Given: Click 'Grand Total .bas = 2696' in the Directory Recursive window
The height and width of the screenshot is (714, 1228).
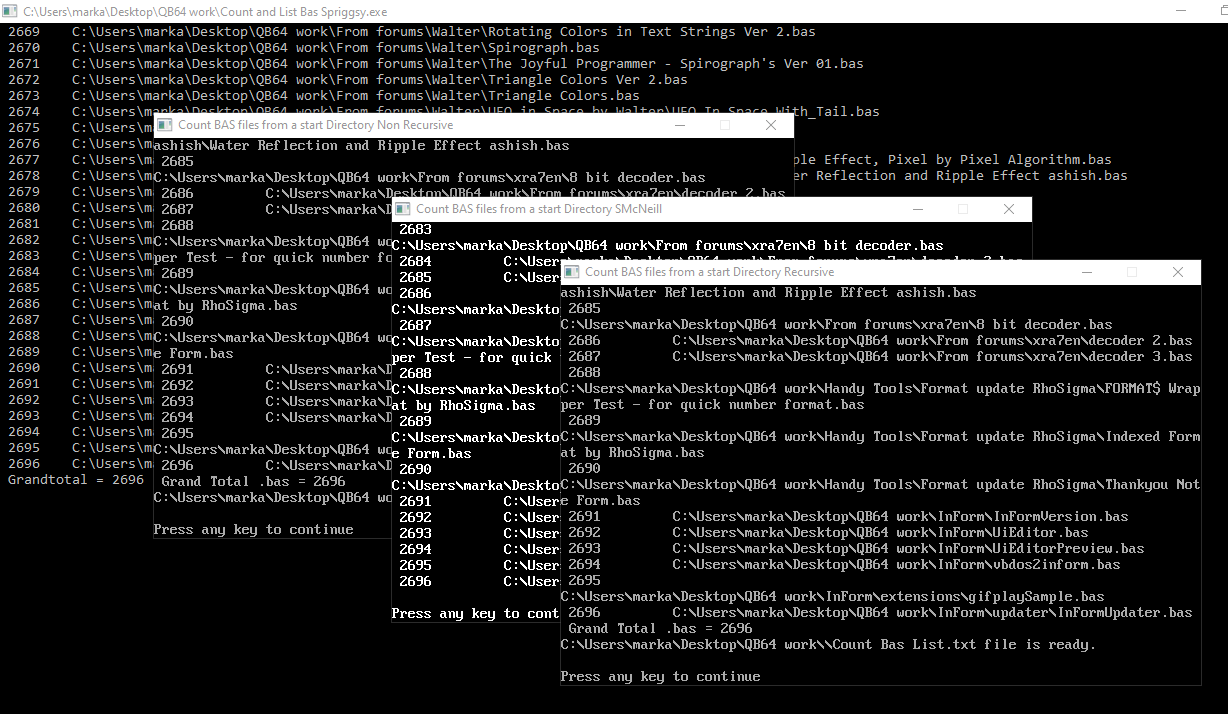Looking at the screenshot, I should pyautogui.click(x=660, y=628).
